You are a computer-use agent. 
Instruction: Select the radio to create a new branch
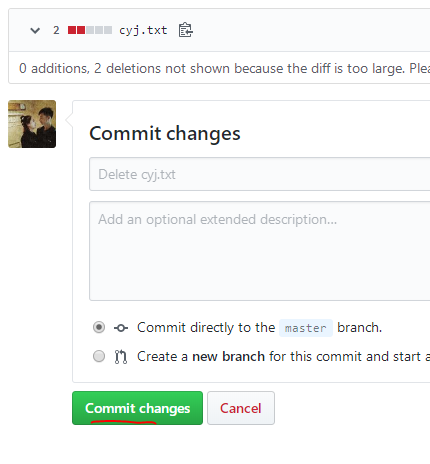[x=99, y=356]
